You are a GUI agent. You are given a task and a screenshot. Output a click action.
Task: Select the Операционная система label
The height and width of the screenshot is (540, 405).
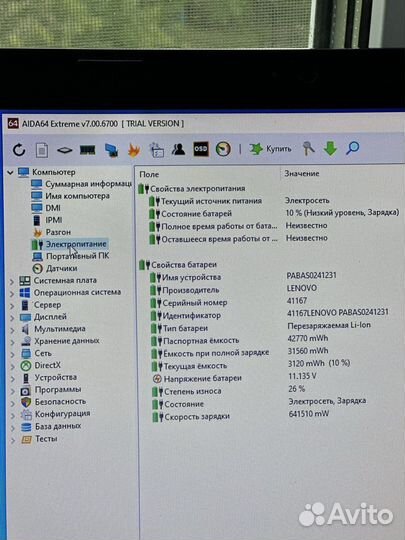click(x=77, y=292)
